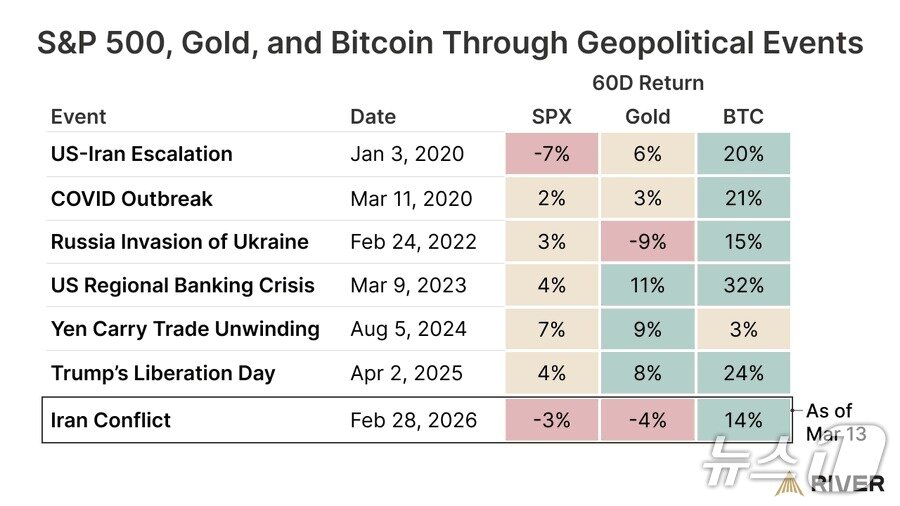Click the red SPX -7% cell
This screenshot has width=900, height=506.
(551, 154)
